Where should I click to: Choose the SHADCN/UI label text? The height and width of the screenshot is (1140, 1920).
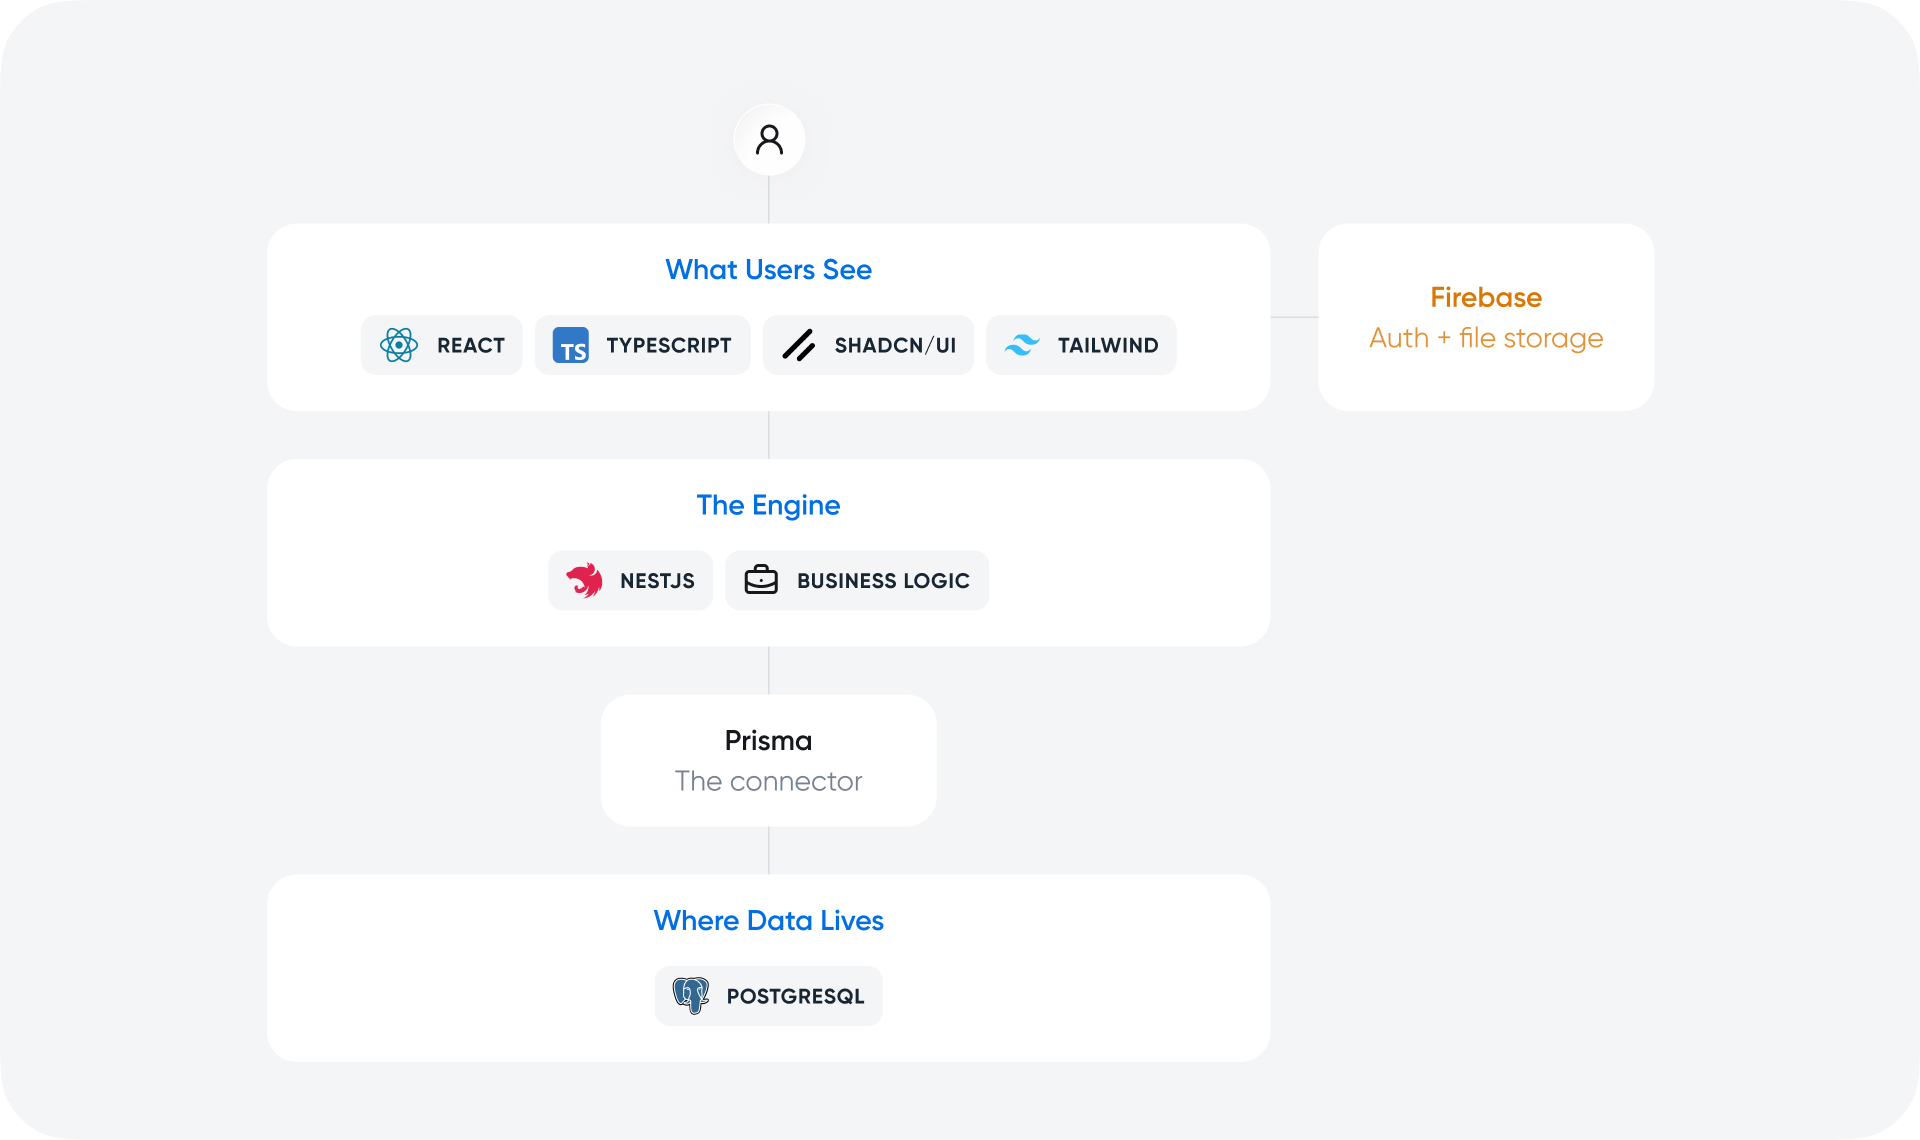(895, 346)
